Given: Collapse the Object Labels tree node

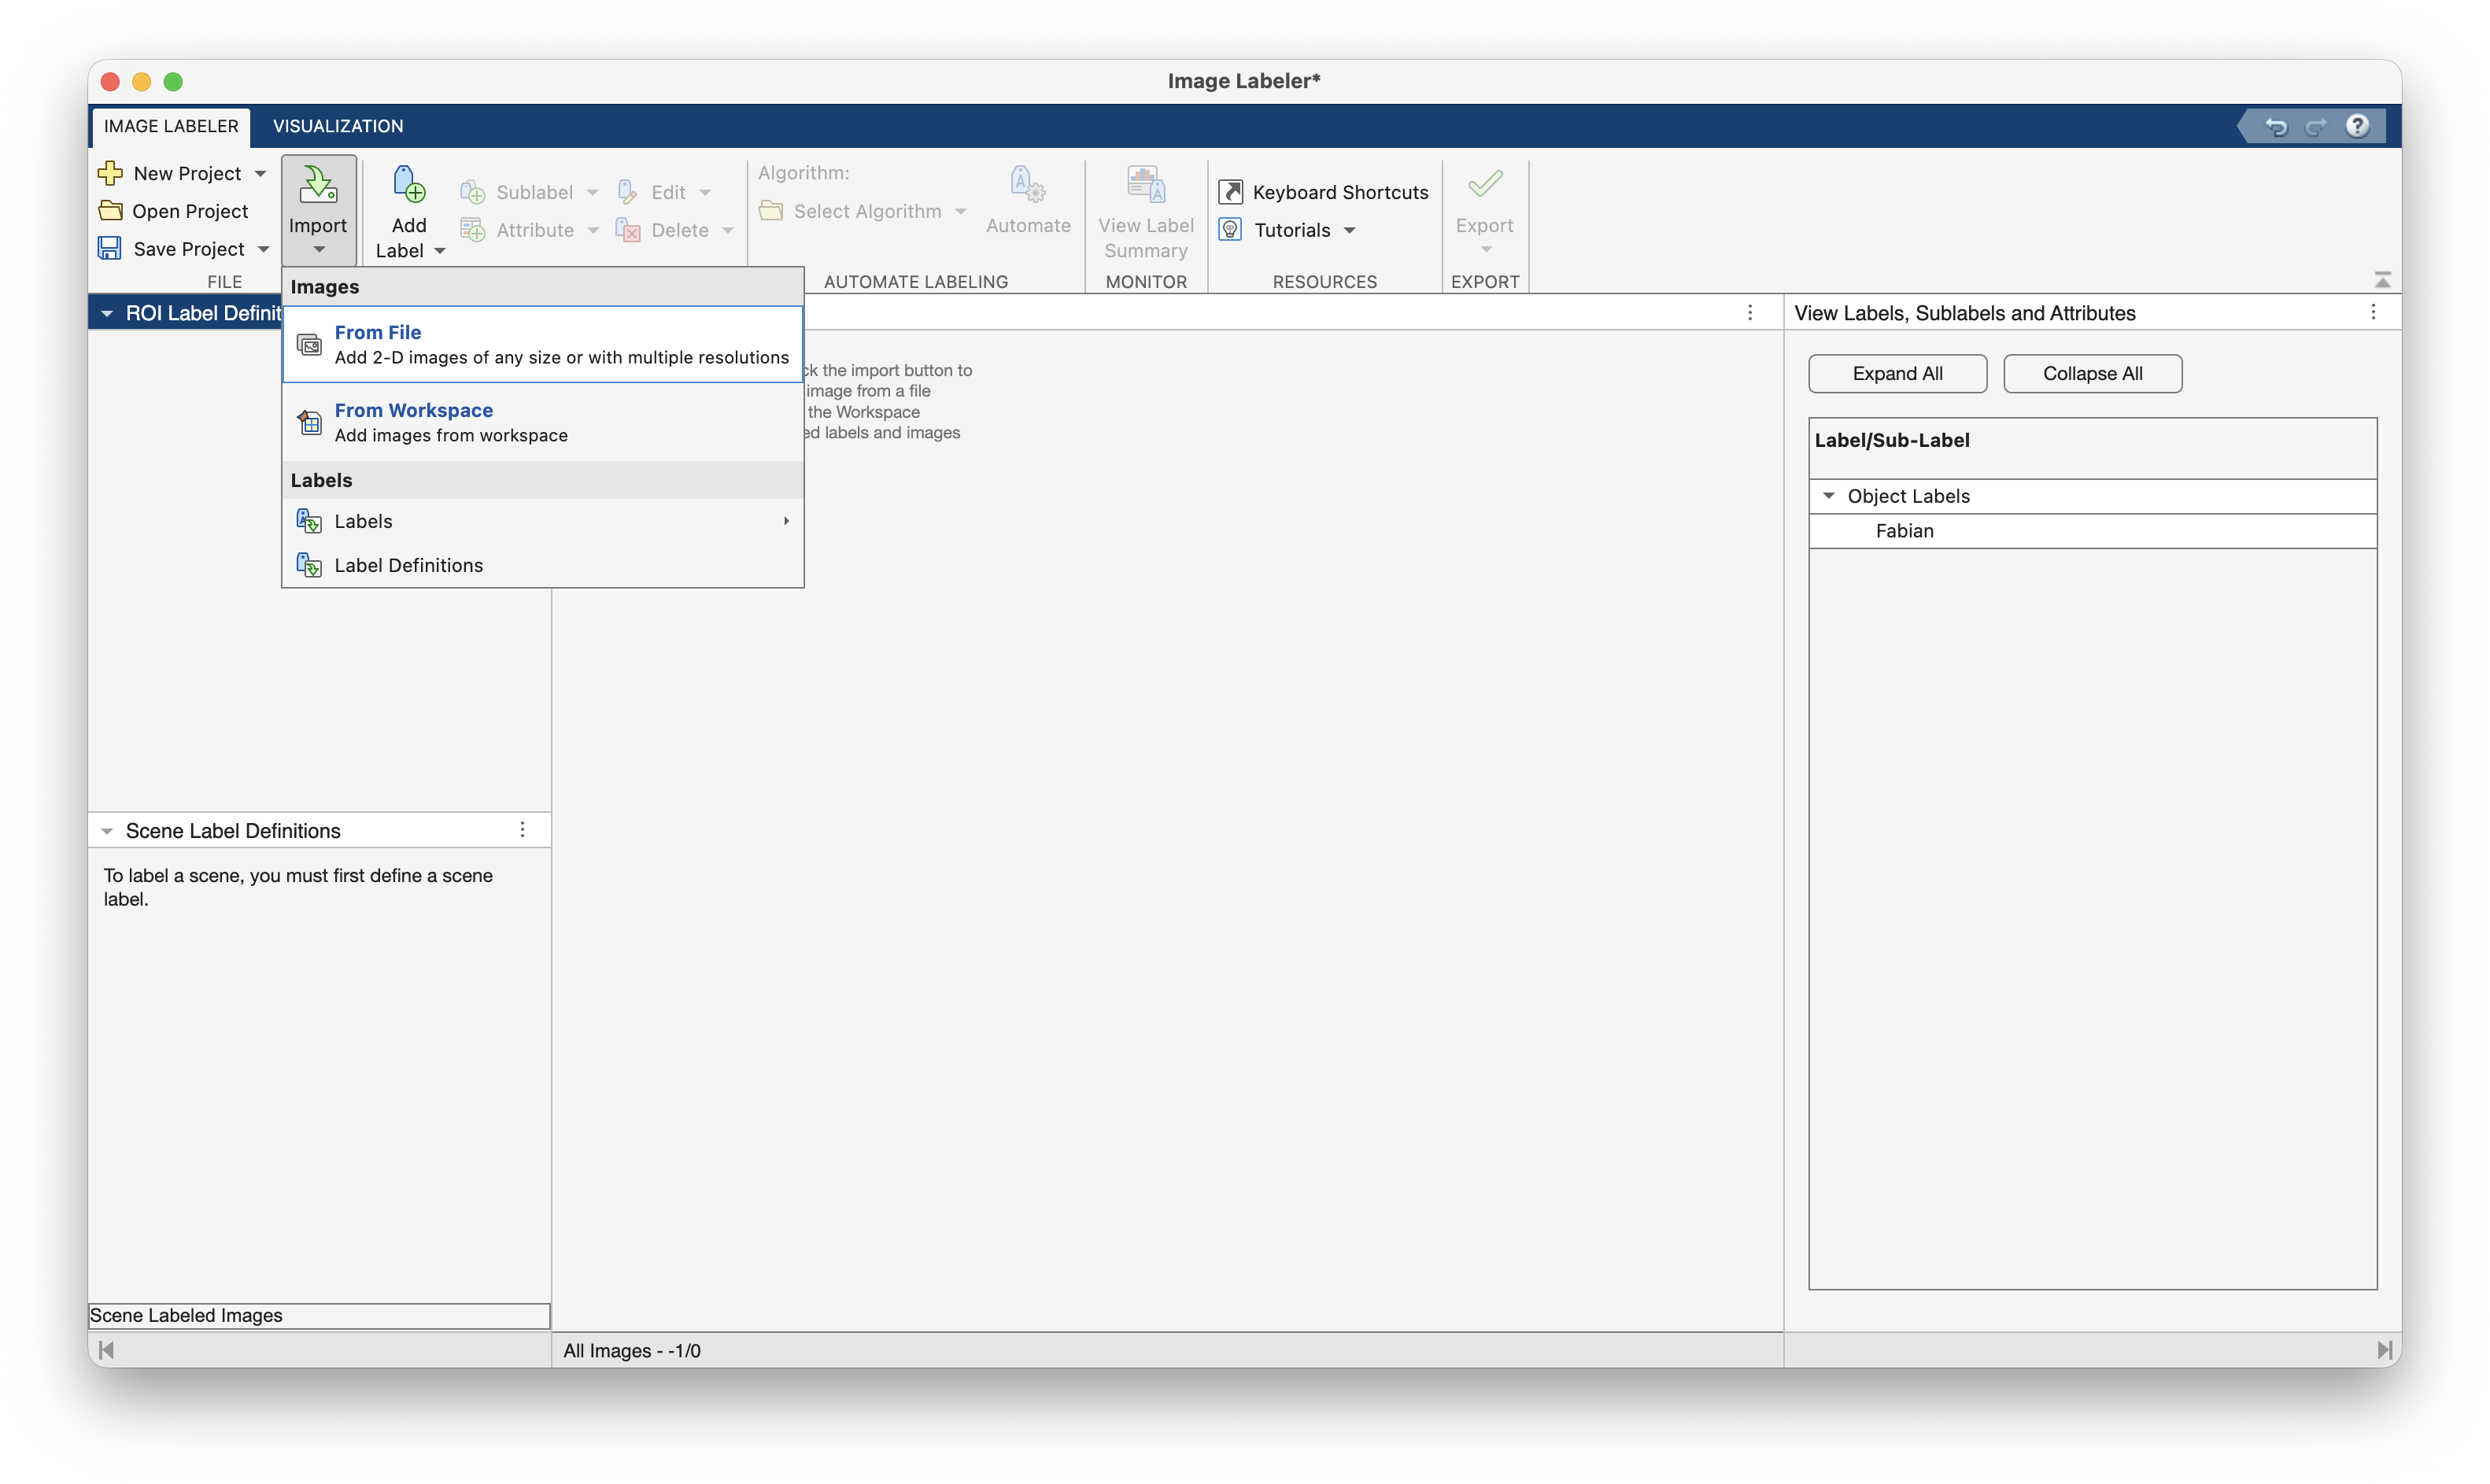Looking at the screenshot, I should [1828, 496].
